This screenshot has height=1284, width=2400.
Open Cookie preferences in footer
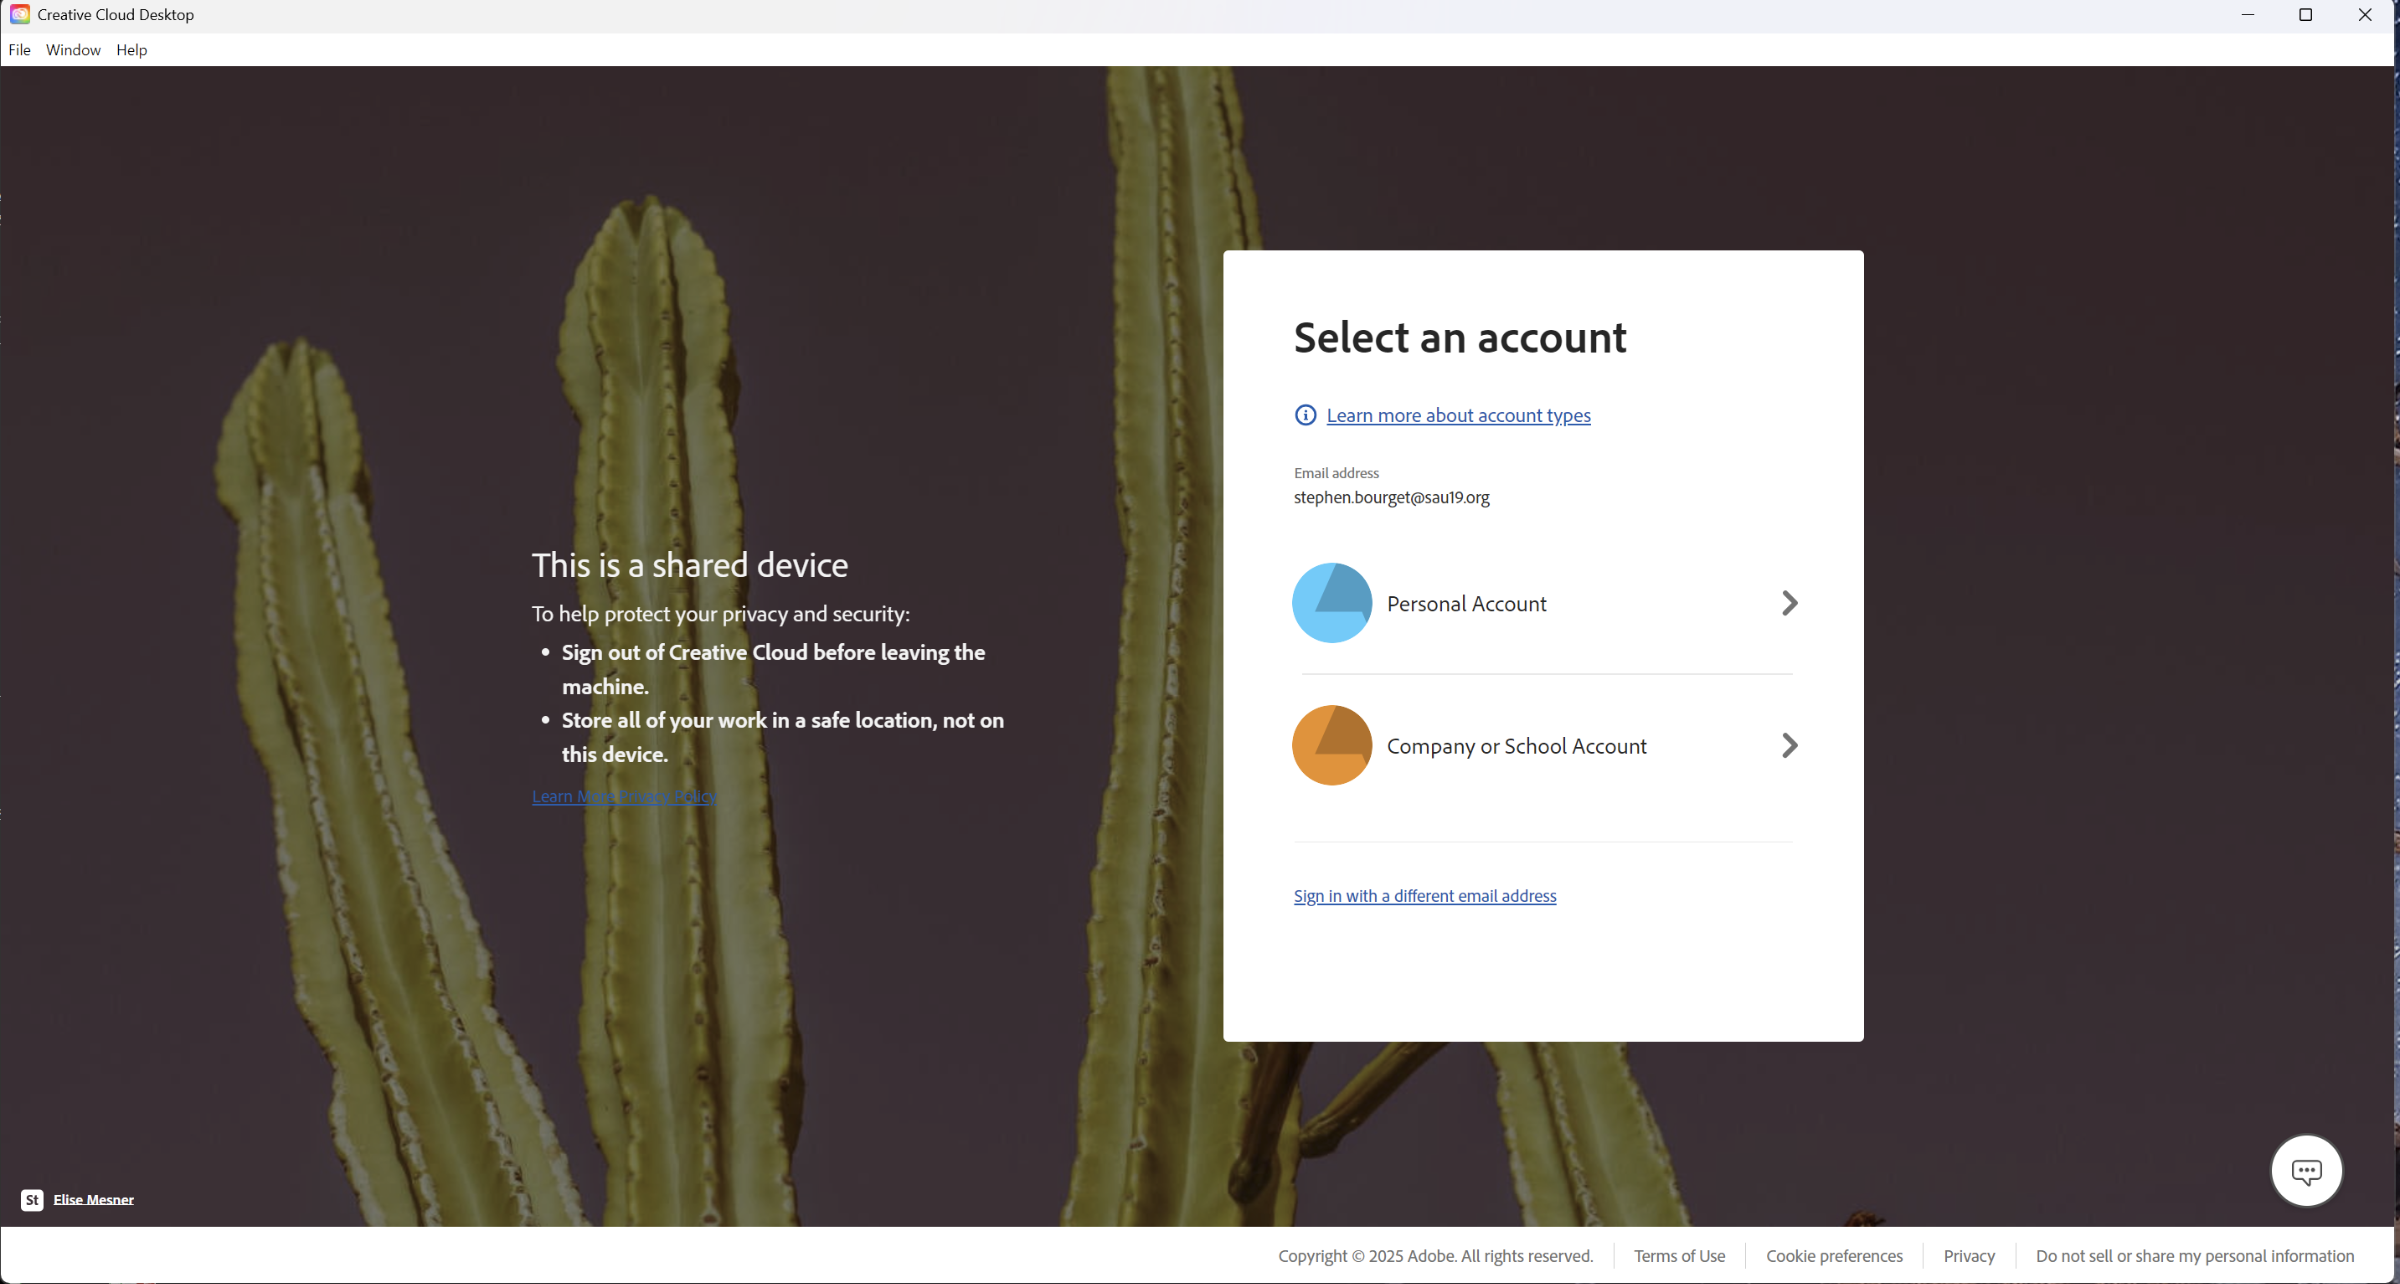[1834, 1256]
